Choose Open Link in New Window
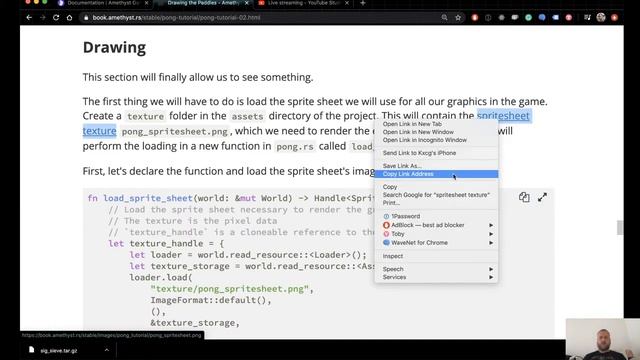Screen dimensions: 640x360 tap(436, 132)
